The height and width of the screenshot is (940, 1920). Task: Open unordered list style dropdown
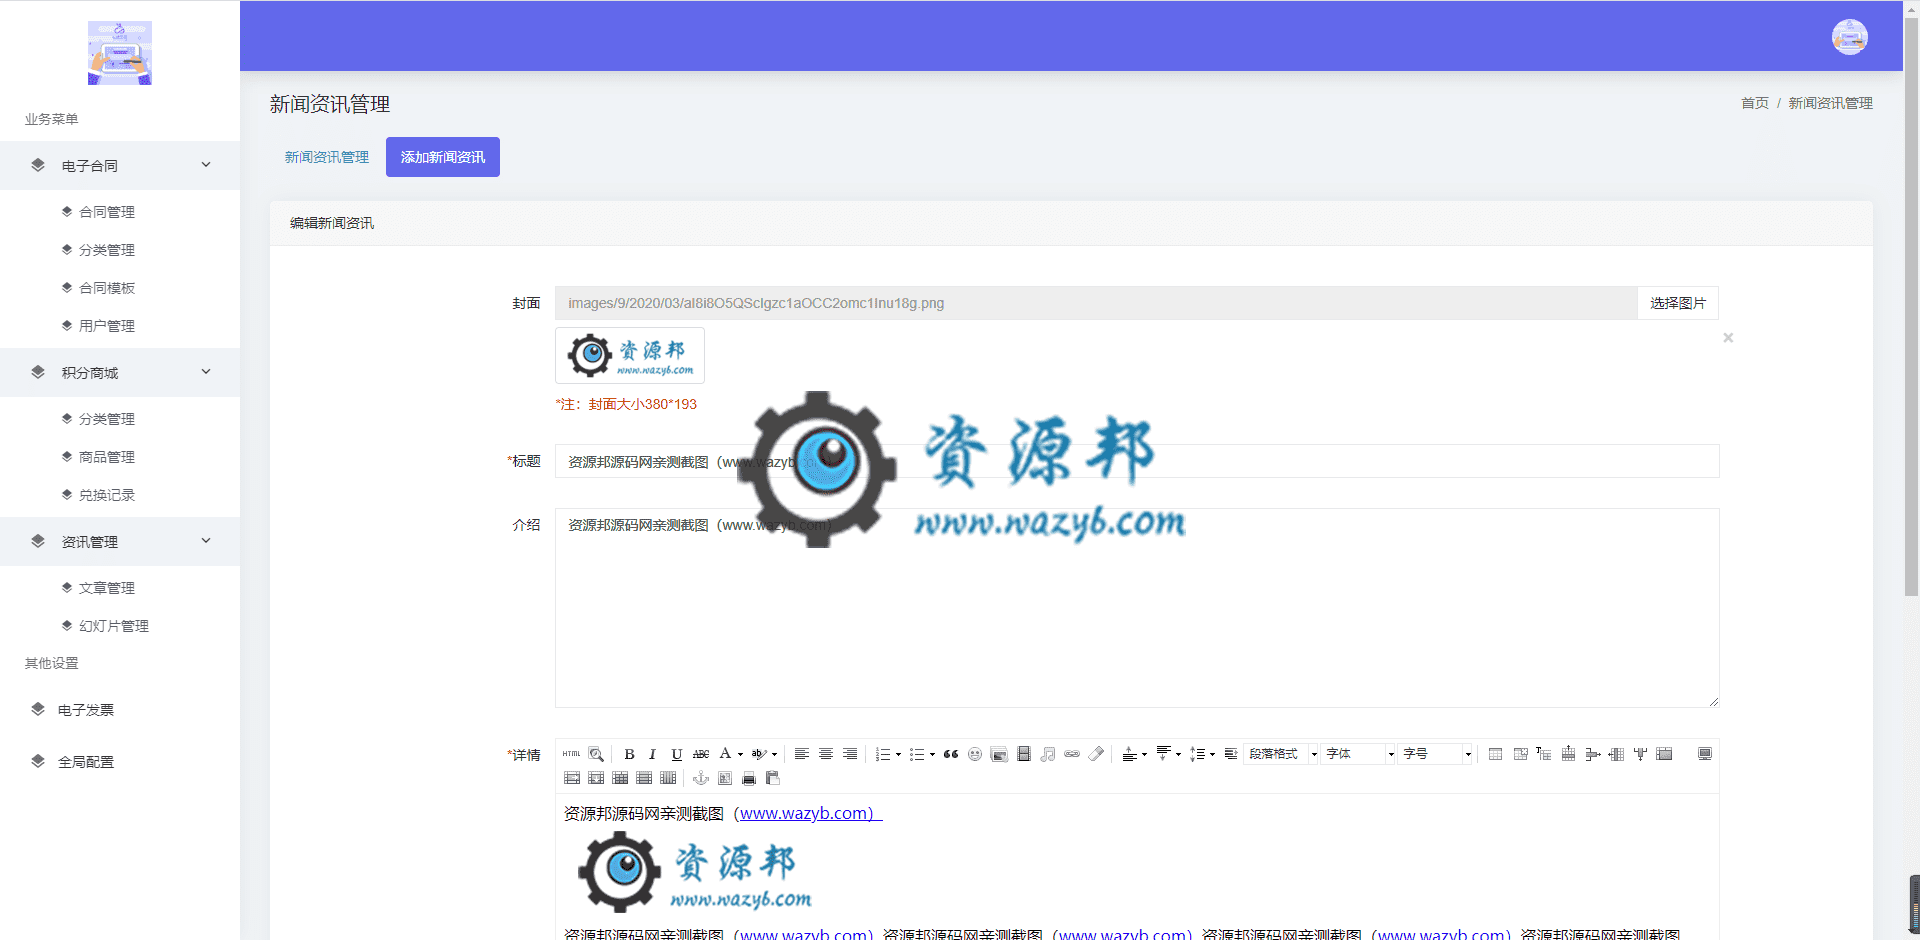click(x=932, y=754)
